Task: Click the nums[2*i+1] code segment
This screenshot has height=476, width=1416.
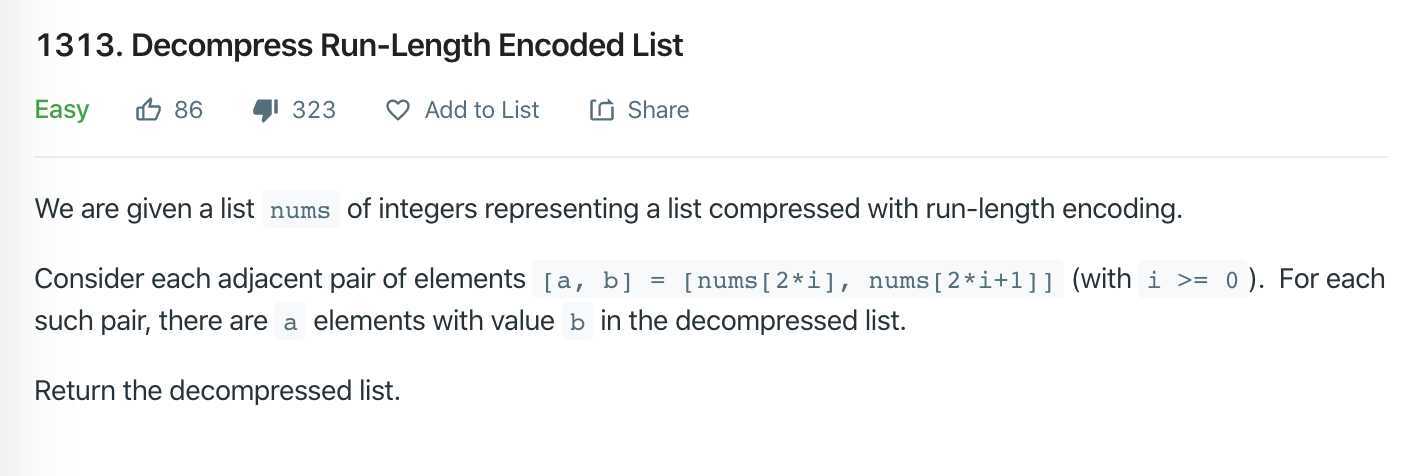Action: (961, 281)
